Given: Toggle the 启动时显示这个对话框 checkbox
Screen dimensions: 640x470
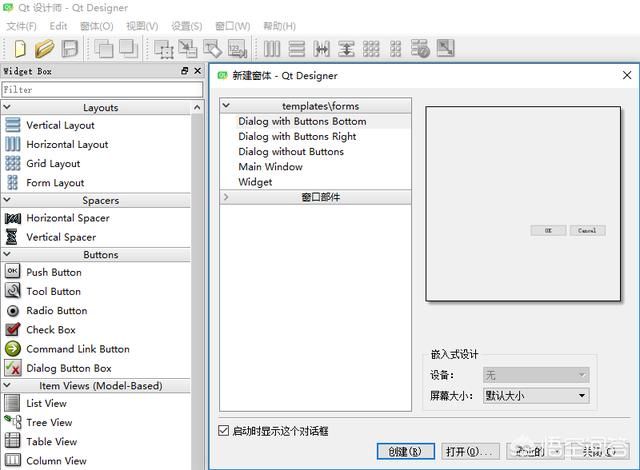Looking at the screenshot, I should point(224,431).
